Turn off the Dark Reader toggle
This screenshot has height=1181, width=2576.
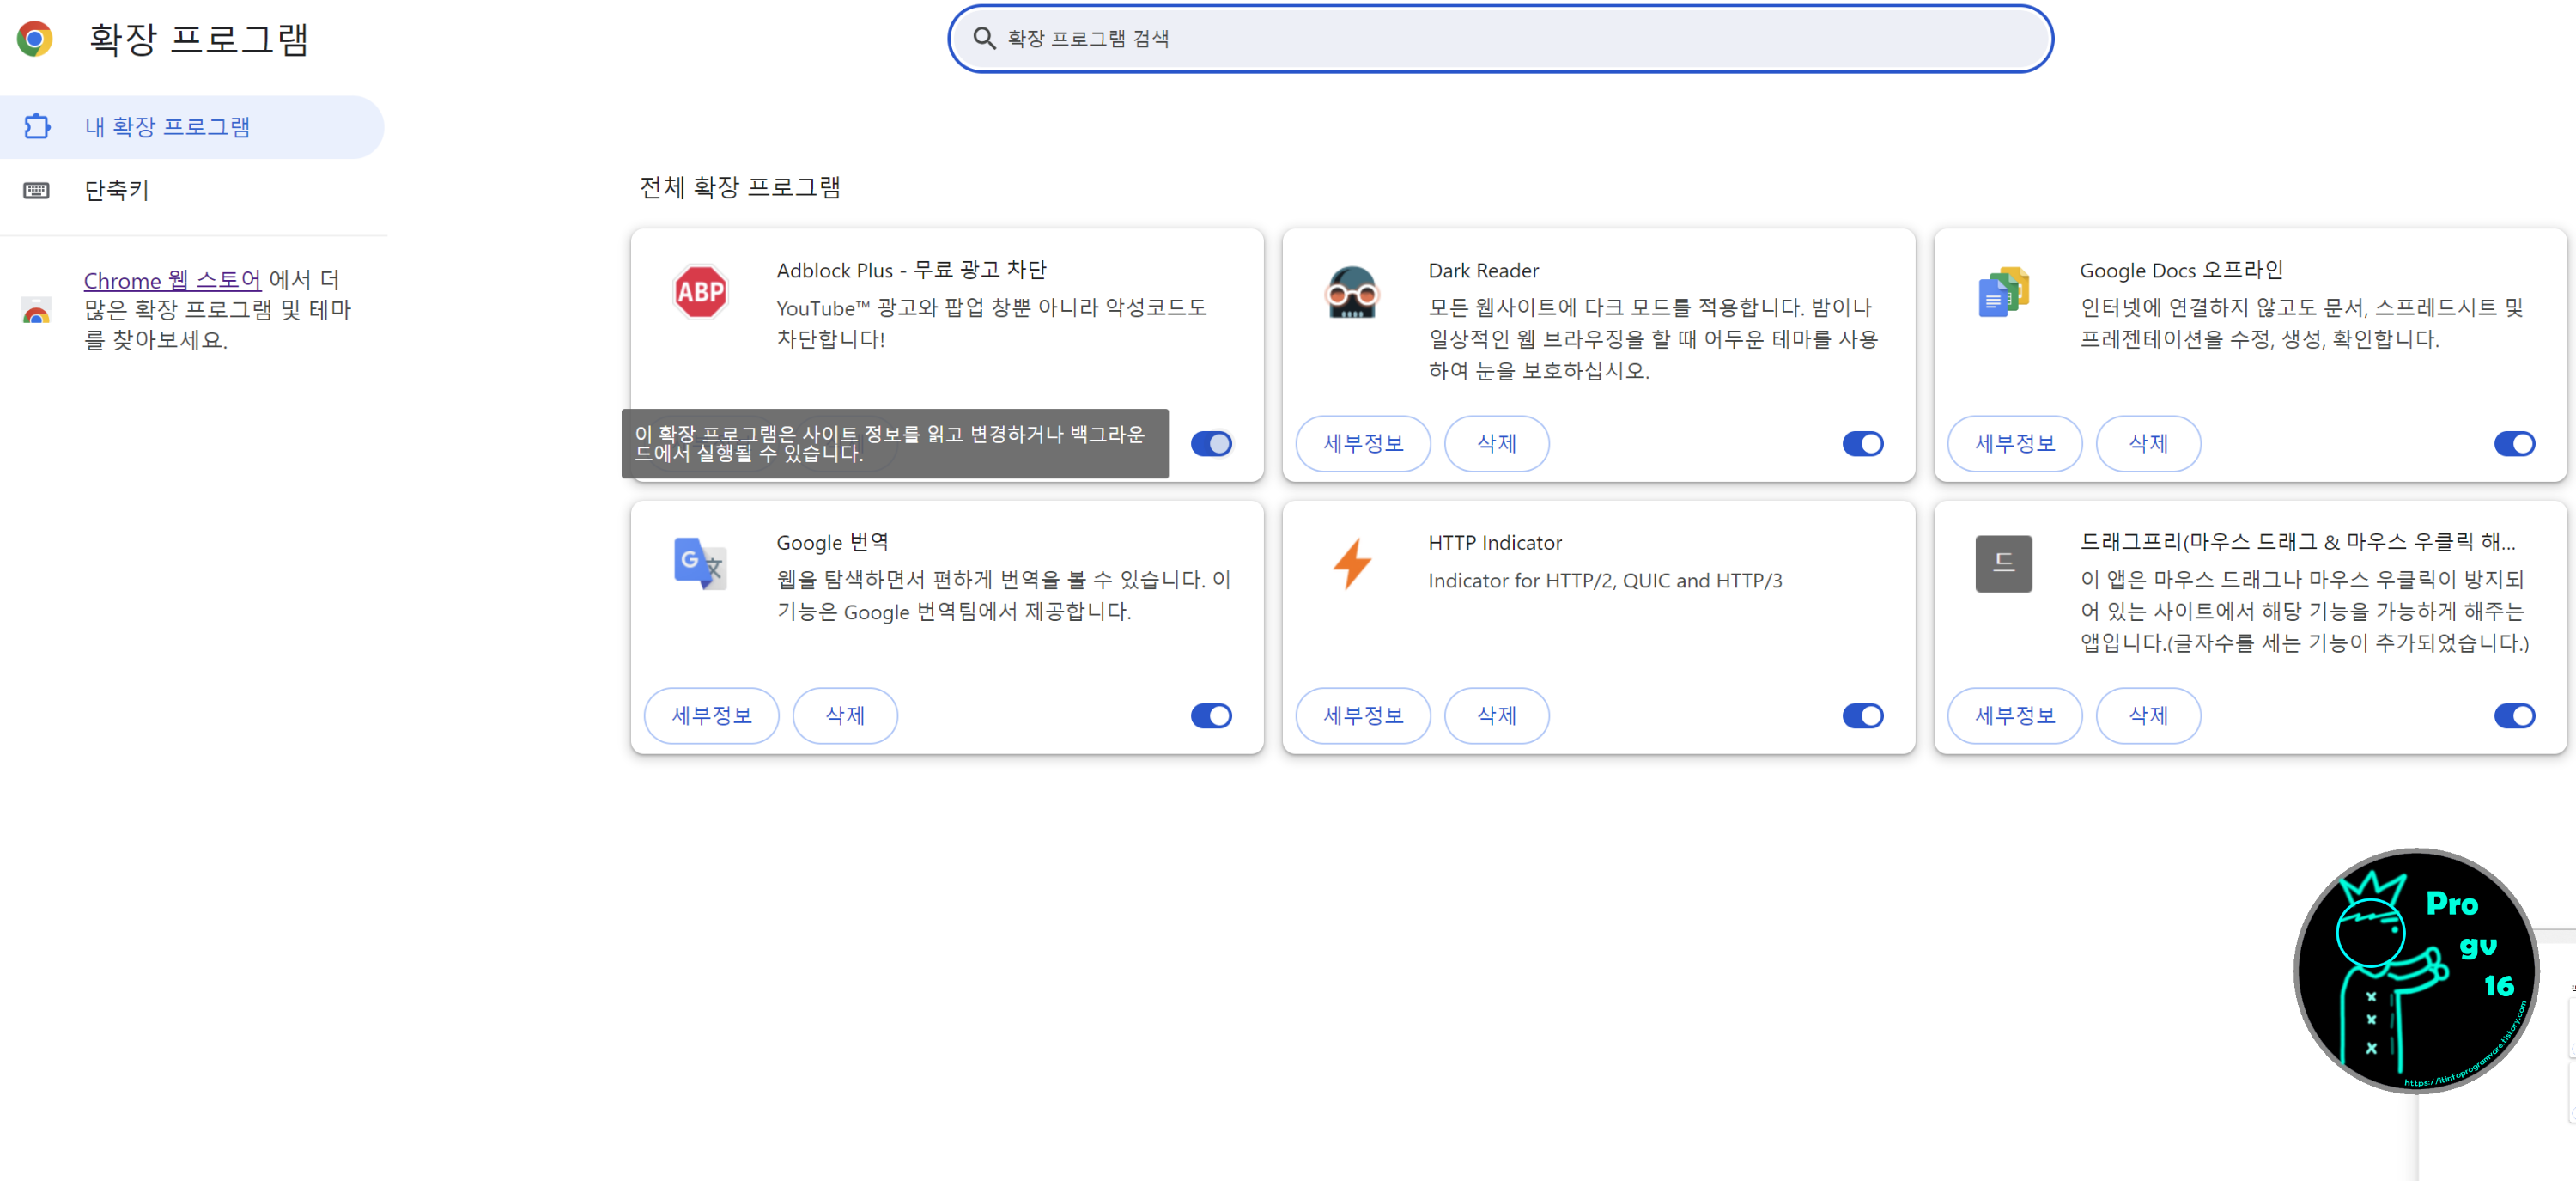point(1862,443)
